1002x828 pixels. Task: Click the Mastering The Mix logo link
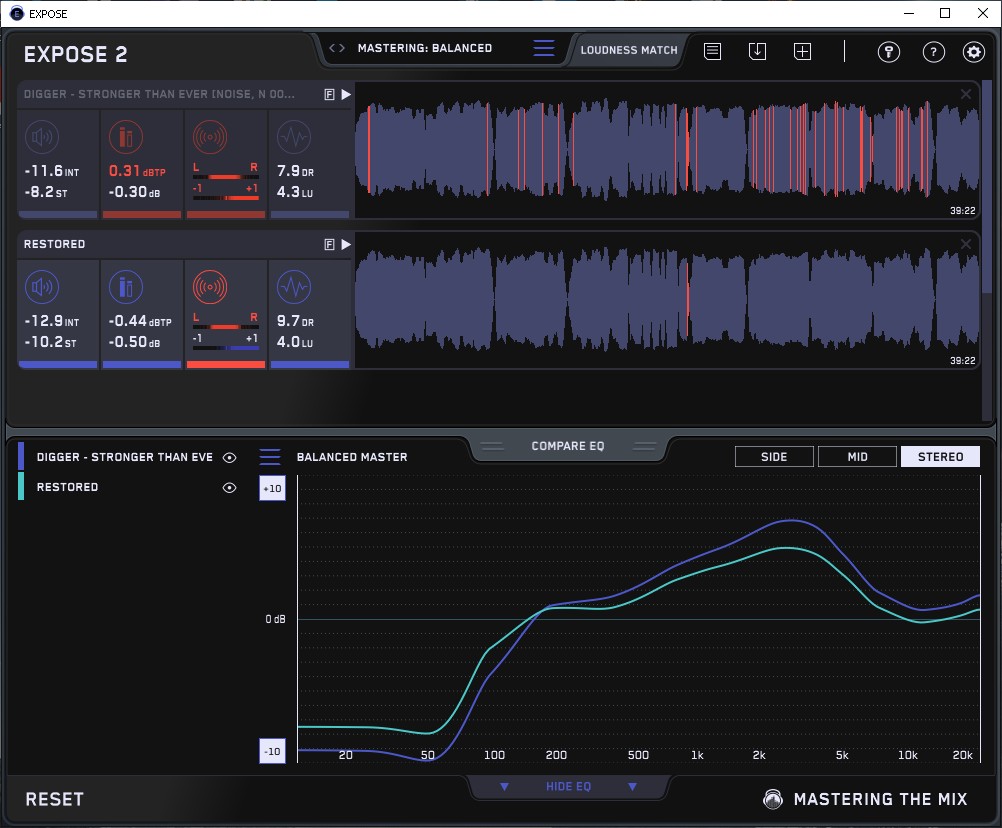[865, 799]
